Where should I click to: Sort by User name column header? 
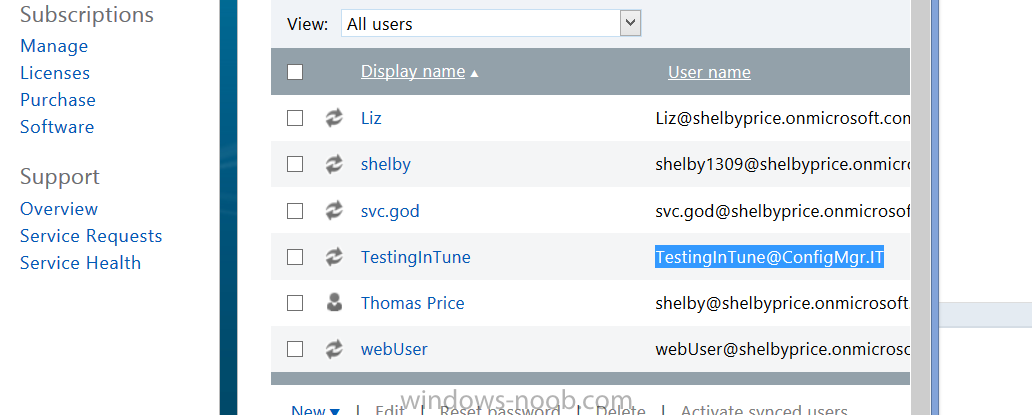point(709,72)
